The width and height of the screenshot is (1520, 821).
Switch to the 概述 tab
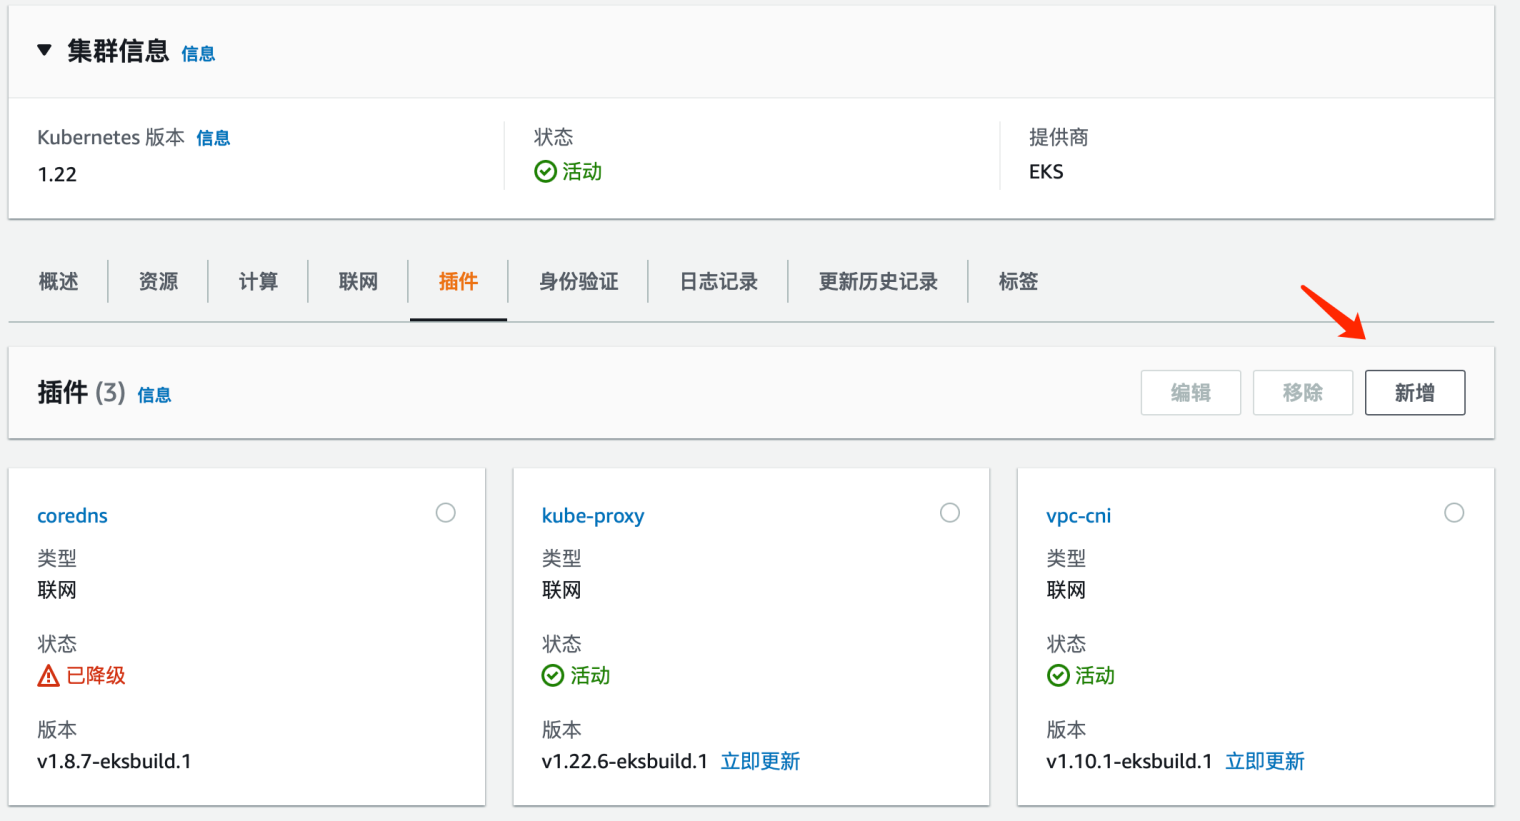click(58, 282)
